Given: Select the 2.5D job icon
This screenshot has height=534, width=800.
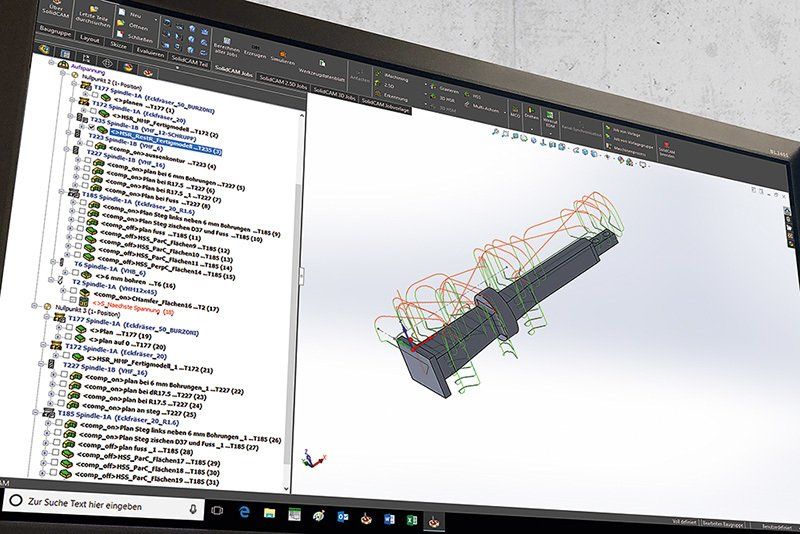Looking at the screenshot, I should (378, 84).
